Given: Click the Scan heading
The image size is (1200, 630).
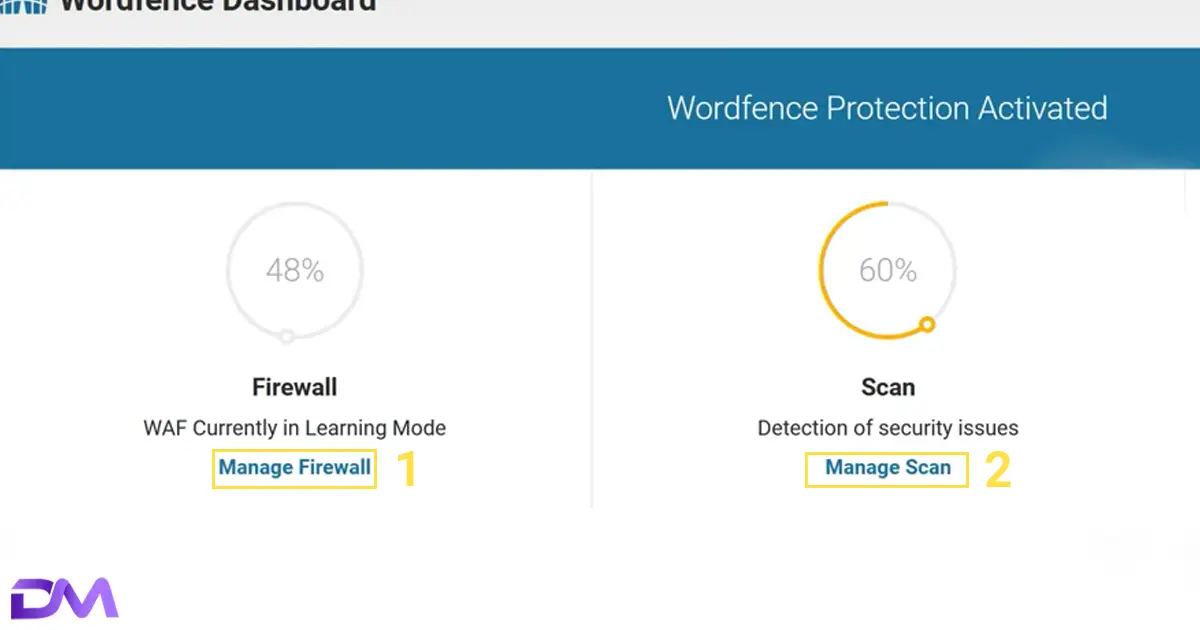Looking at the screenshot, I should pos(888,387).
